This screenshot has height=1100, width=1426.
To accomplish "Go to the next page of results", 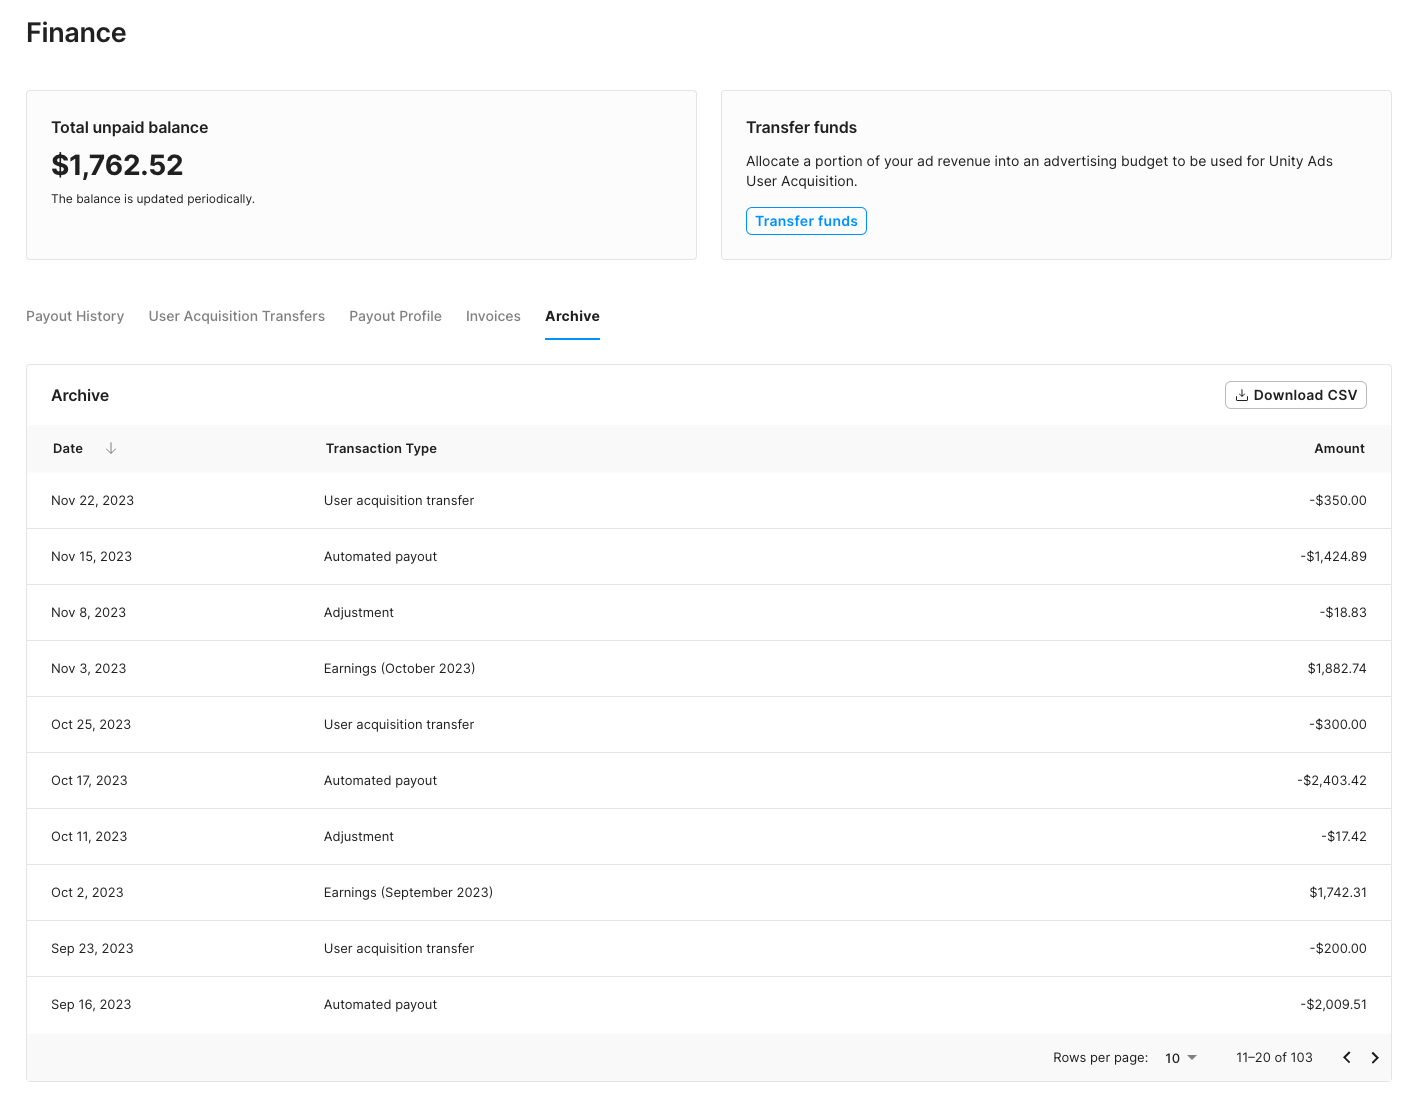I will click(x=1375, y=1058).
